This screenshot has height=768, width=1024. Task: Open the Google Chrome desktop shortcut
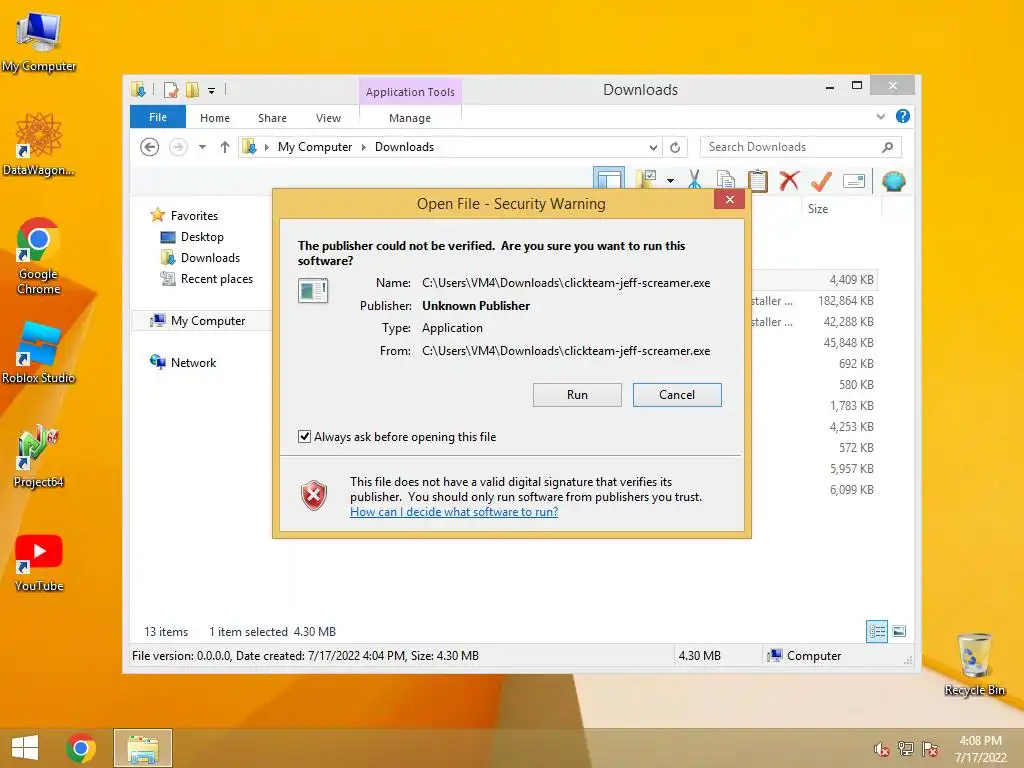(x=39, y=255)
